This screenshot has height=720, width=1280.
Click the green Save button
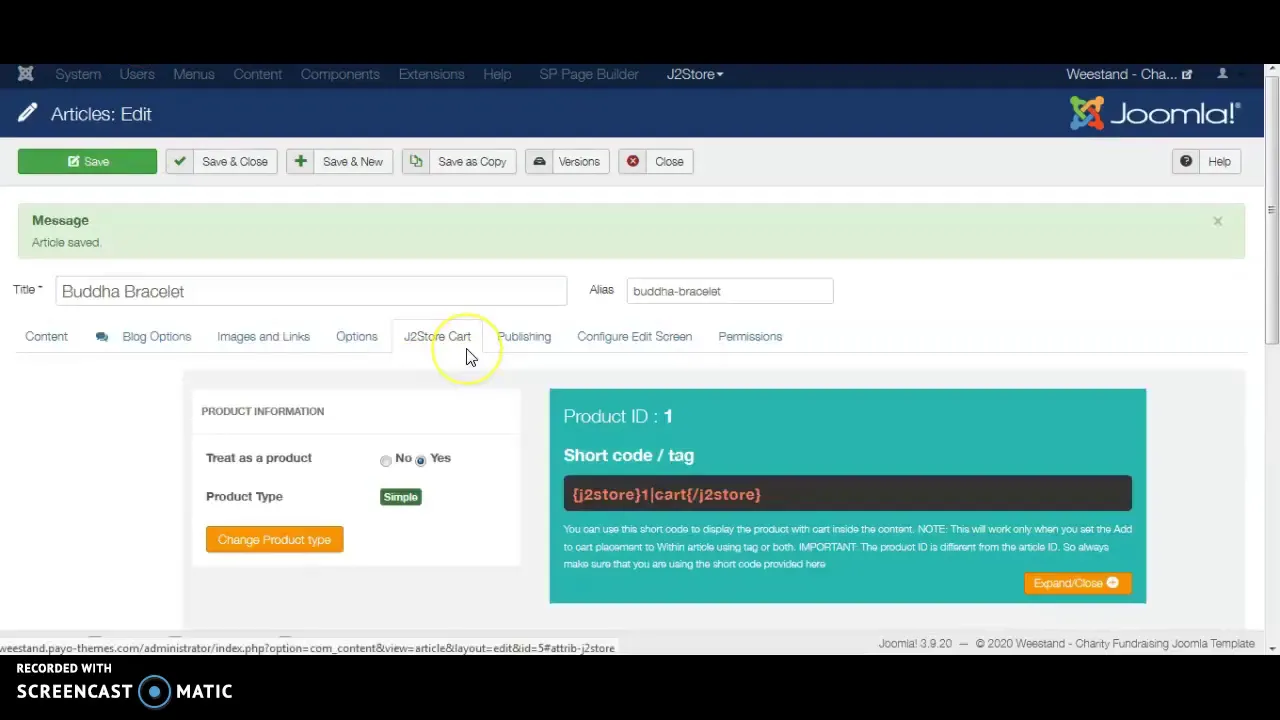87,161
